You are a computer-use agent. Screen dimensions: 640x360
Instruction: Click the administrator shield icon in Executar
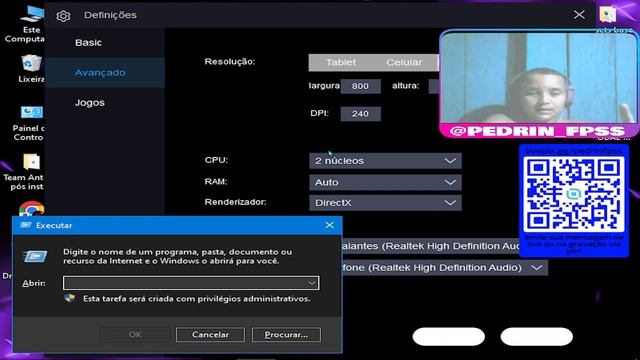pos(70,298)
